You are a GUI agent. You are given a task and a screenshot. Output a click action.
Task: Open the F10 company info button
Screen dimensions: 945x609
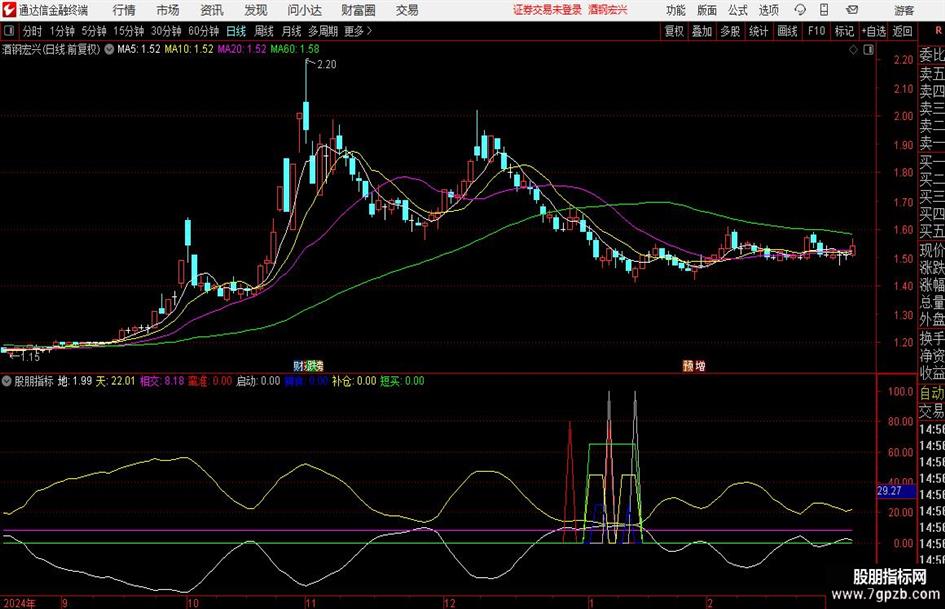(817, 31)
